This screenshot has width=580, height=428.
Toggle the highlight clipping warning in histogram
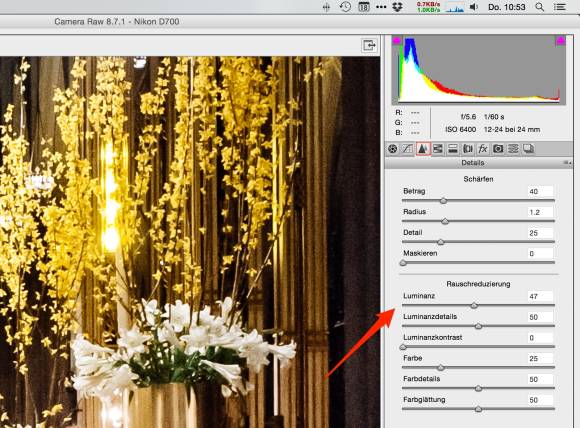coord(560,40)
